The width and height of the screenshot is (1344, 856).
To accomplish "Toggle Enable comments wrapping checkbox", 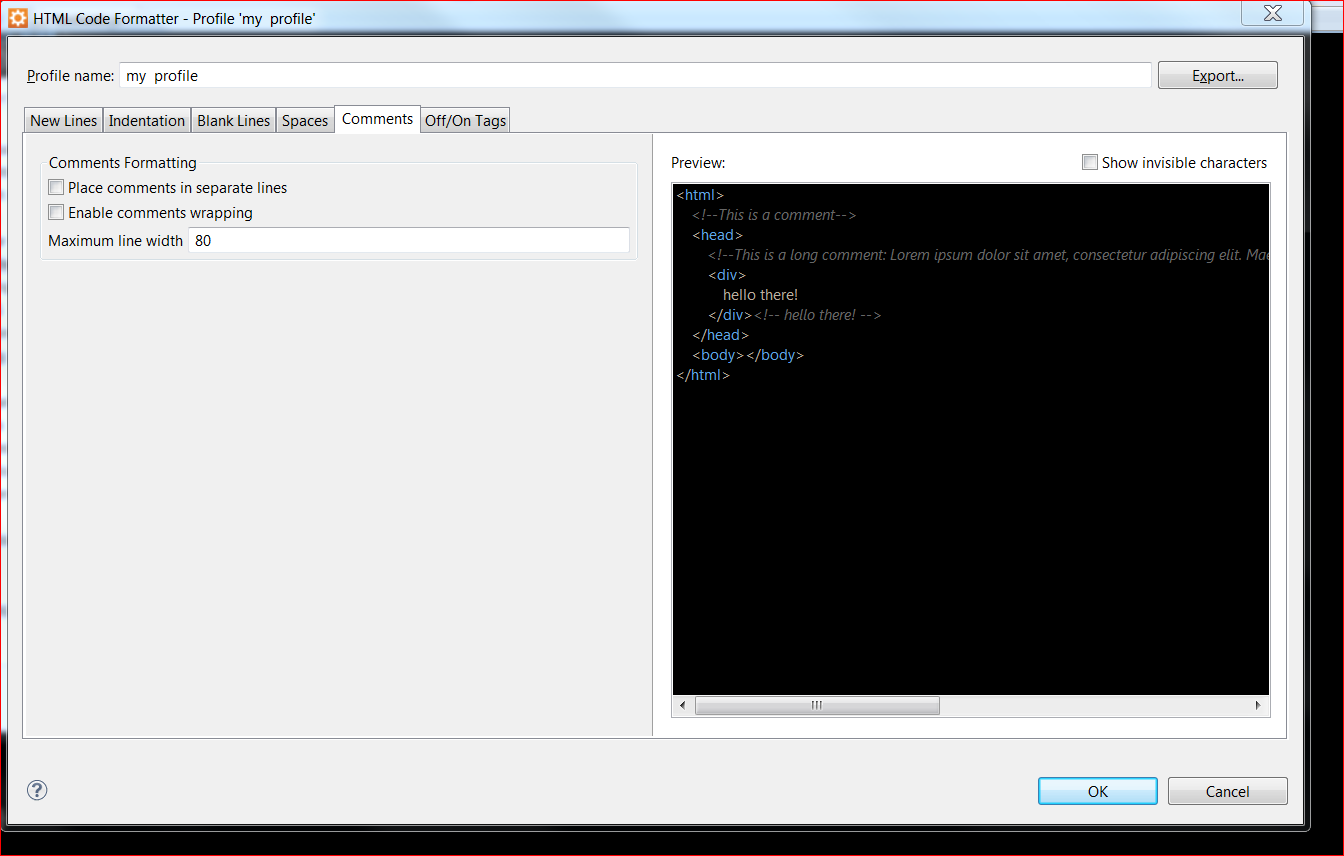I will [56, 212].
